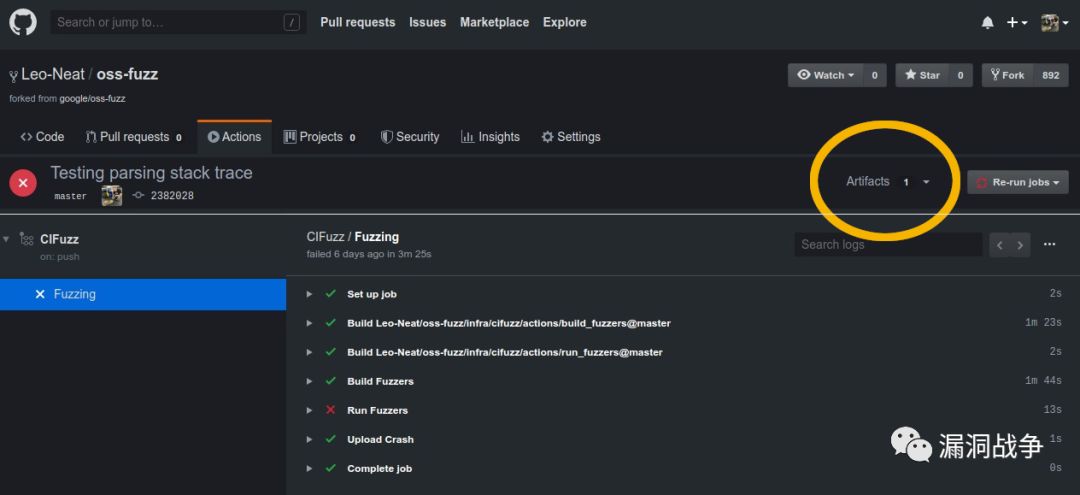Screen dimensions: 1080x495
Task: Switch to the Security tab
Action: [410, 137]
